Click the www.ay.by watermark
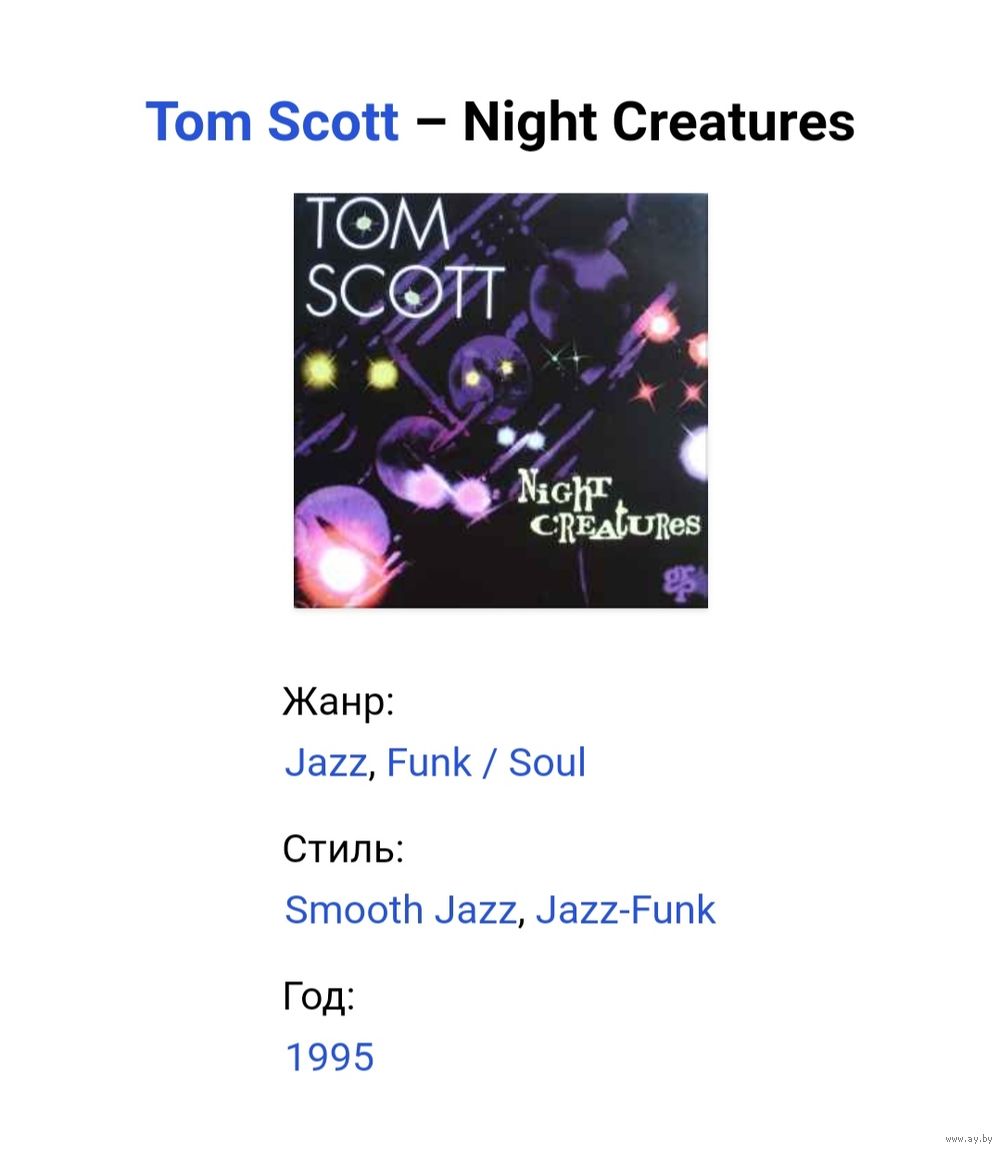Viewport: 1000px width, 1150px height. [x=968, y=1138]
